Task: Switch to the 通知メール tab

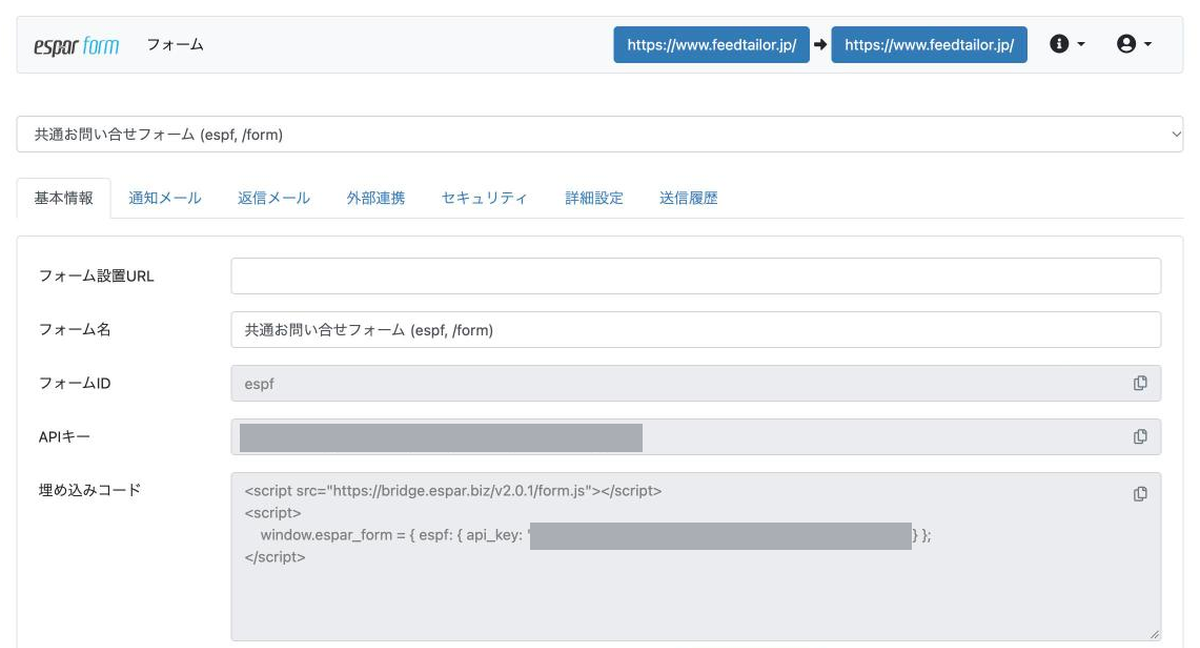Action: click(165, 198)
